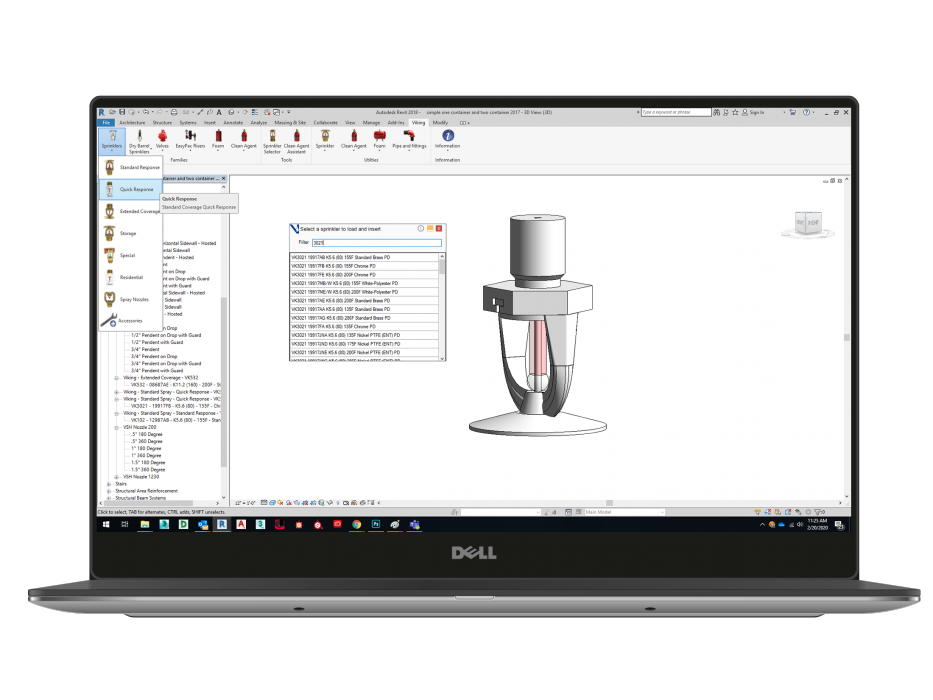Collapse Viking Extended Coverage VK532 node
This screenshot has width=933, height=700.
[x=117, y=378]
